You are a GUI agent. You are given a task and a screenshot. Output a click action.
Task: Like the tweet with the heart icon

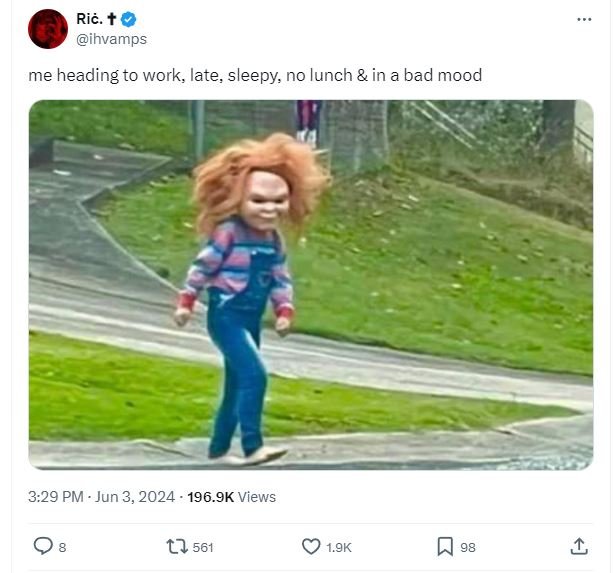[310, 546]
